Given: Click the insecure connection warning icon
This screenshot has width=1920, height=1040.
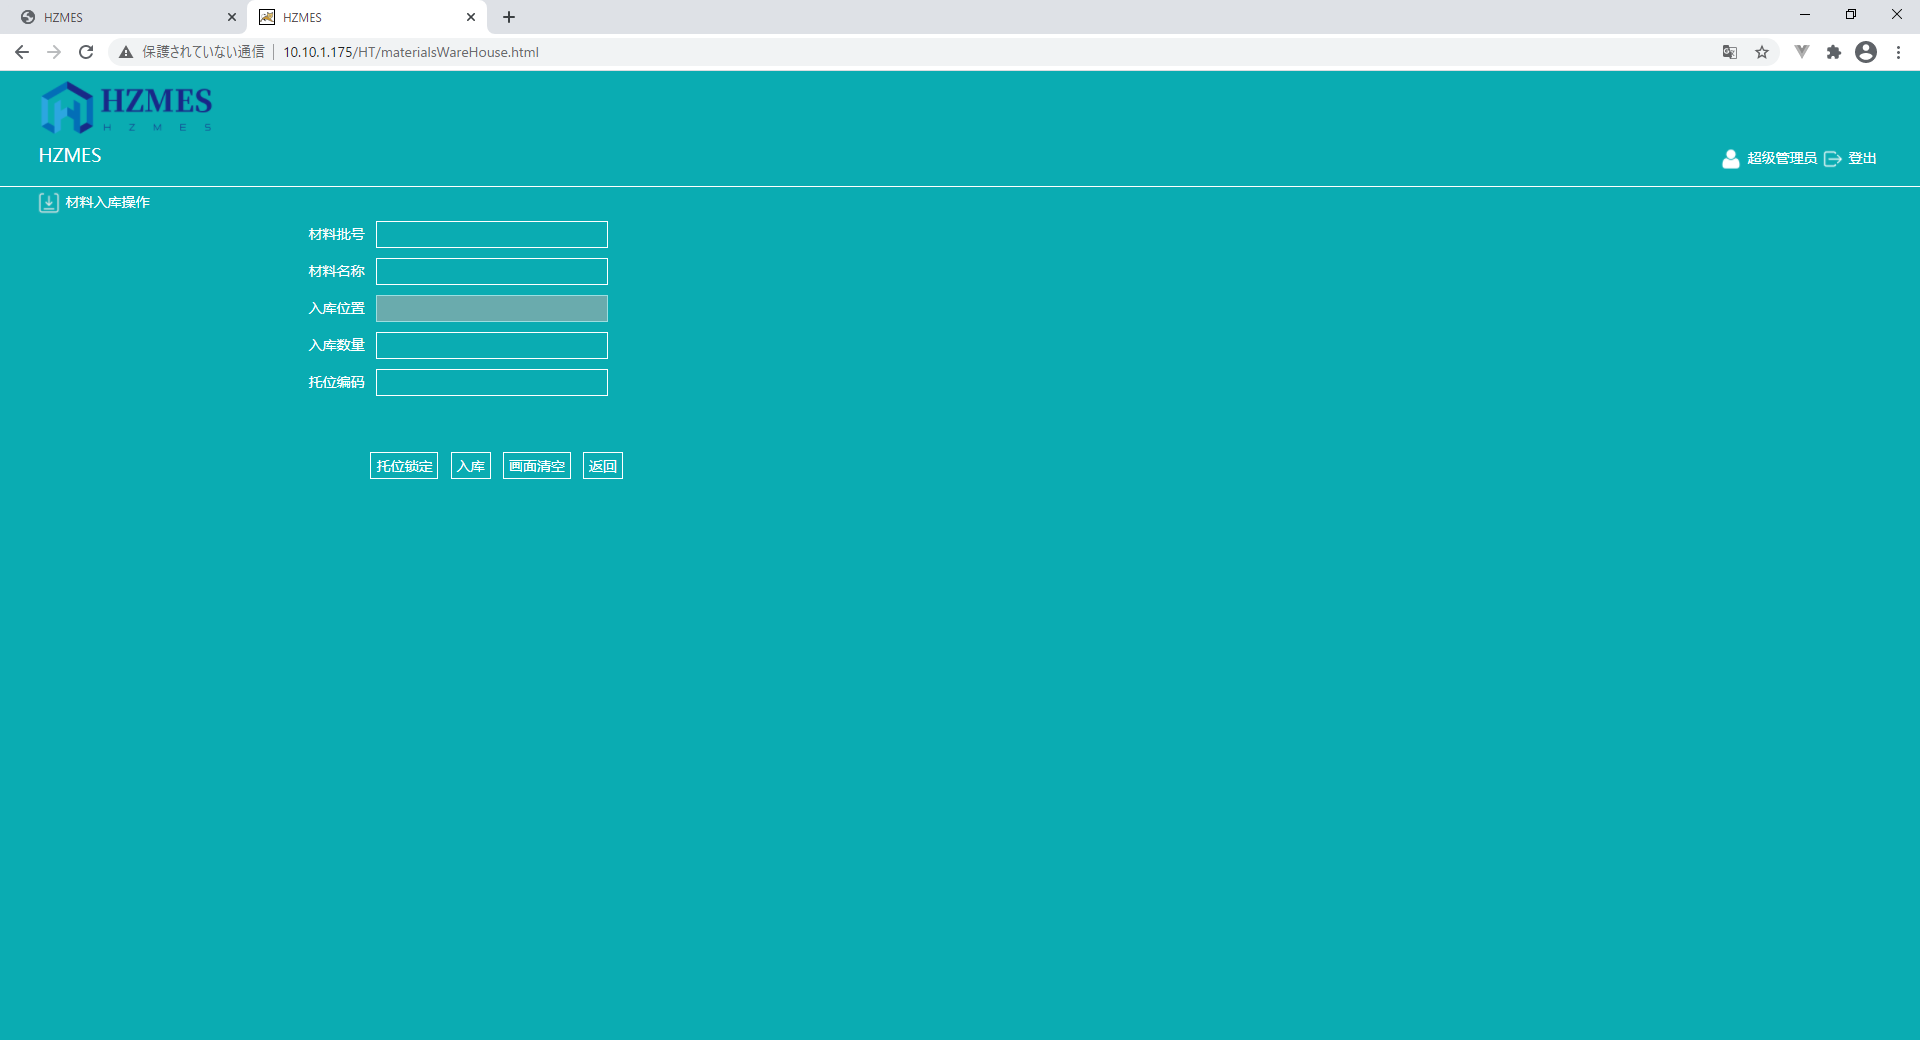Looking at the screenshot, I should point(126,52).
